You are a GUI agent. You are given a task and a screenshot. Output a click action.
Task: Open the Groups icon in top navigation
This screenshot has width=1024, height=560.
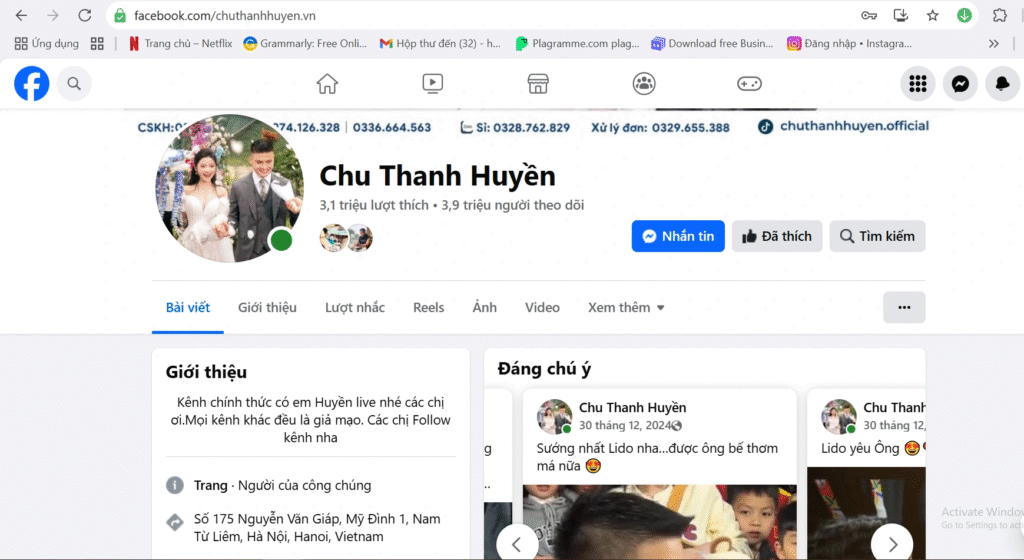click(x=644, y=84)
